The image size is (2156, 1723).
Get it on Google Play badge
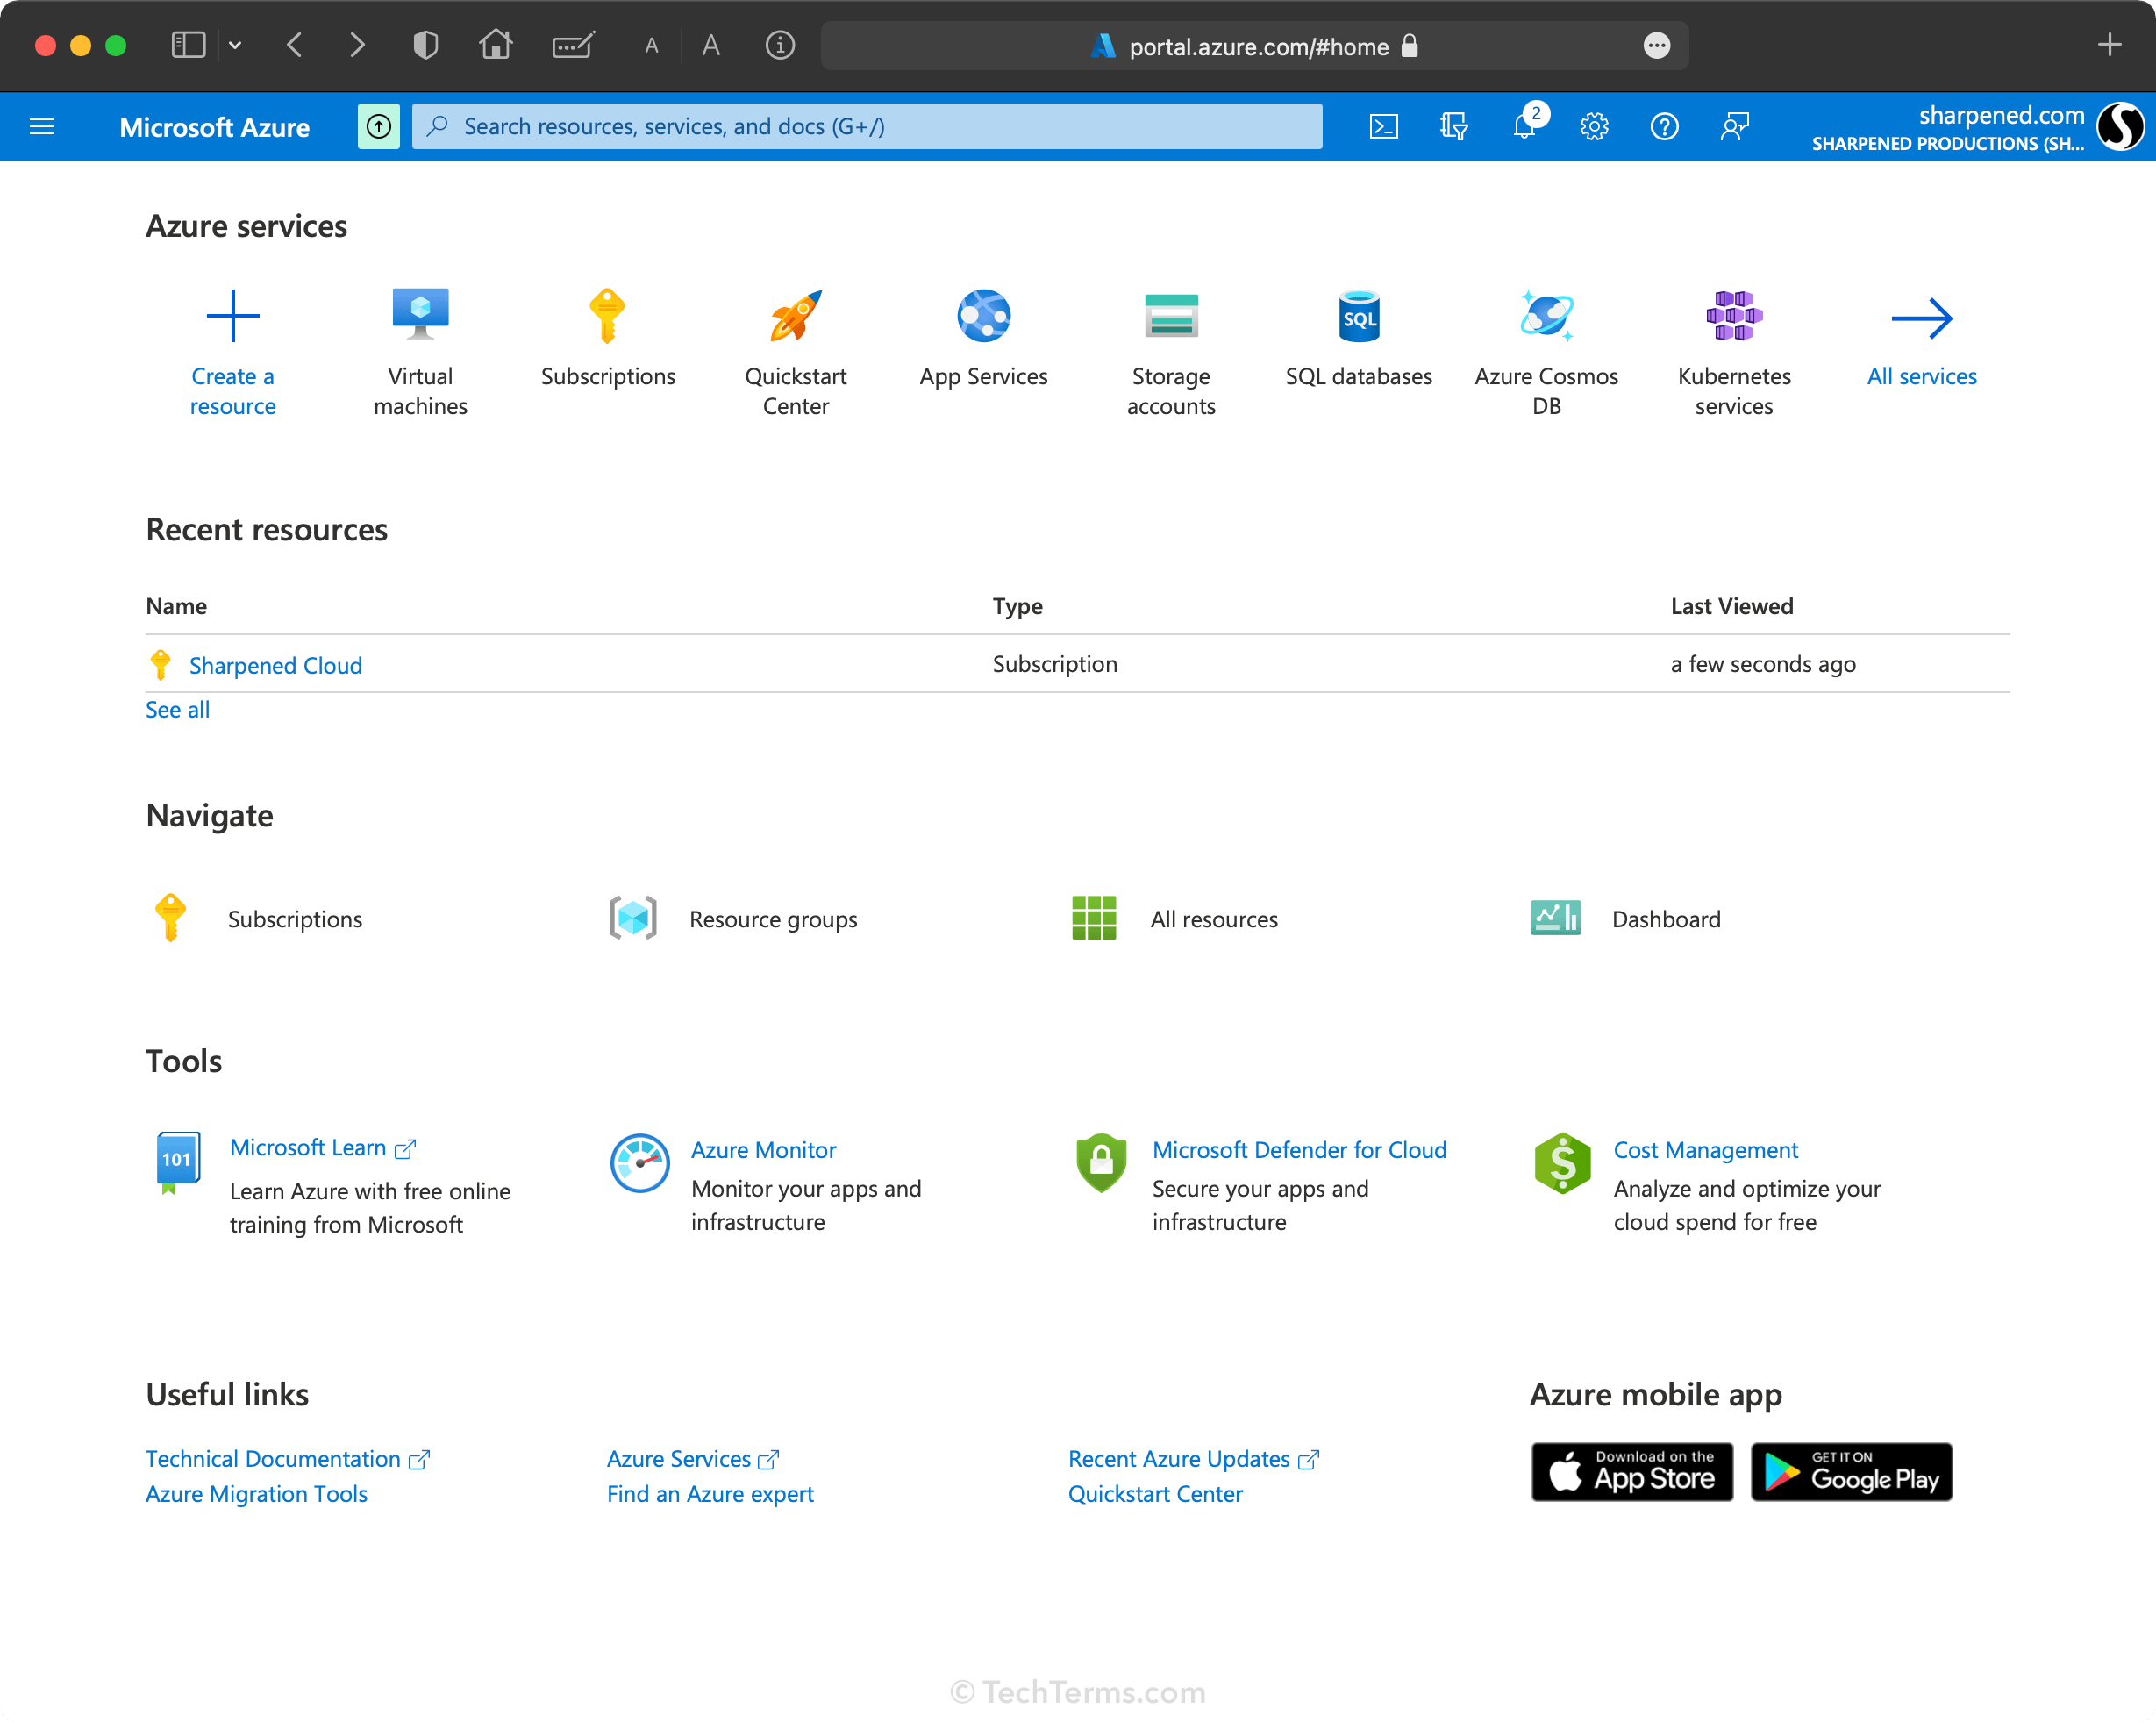tap(1851, 1472)
